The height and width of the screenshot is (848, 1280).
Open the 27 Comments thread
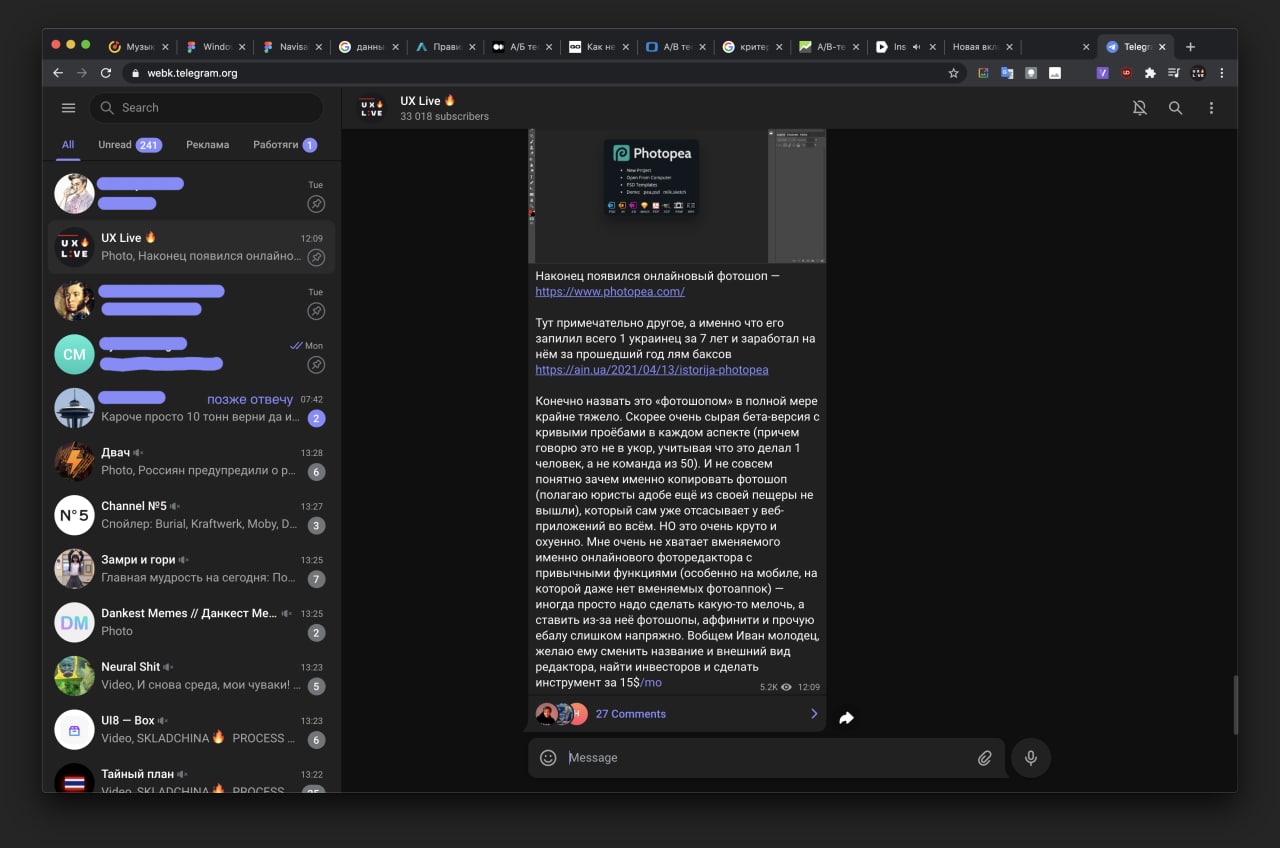click(677, 714)
